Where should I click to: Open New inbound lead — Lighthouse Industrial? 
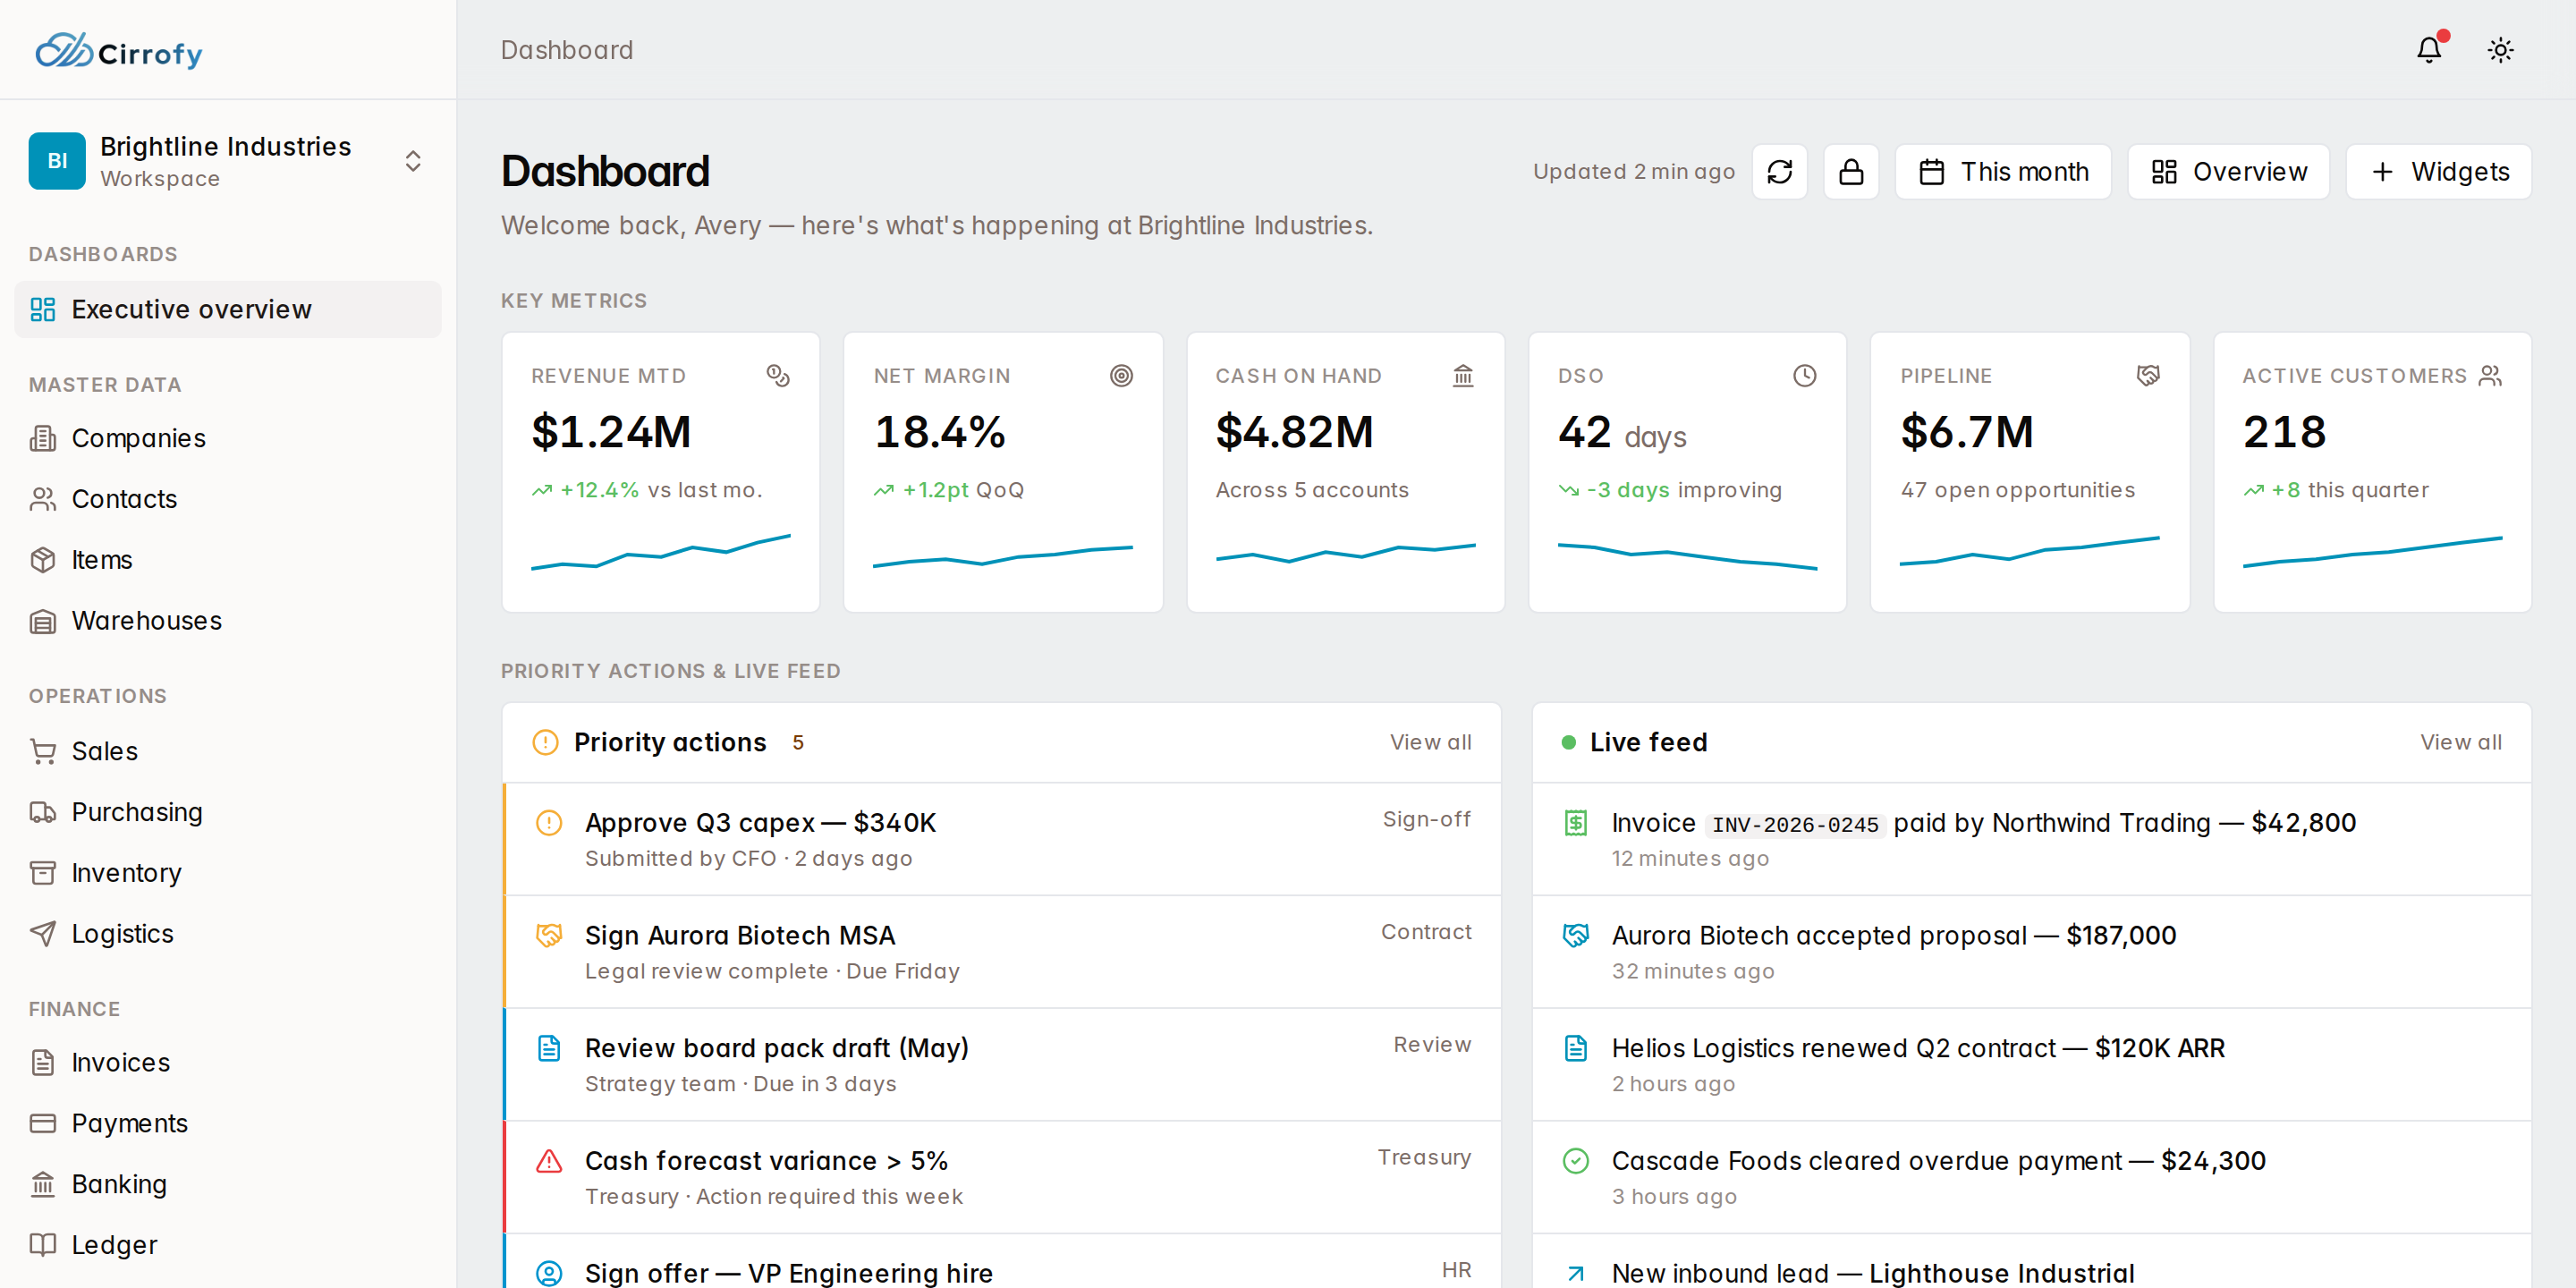click(x=2031, y=1262)
